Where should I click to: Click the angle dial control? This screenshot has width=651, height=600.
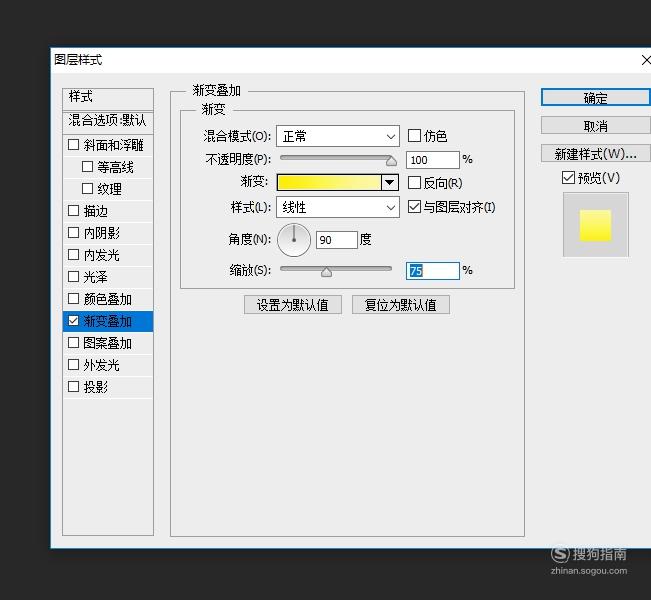[x=294, y=240]
